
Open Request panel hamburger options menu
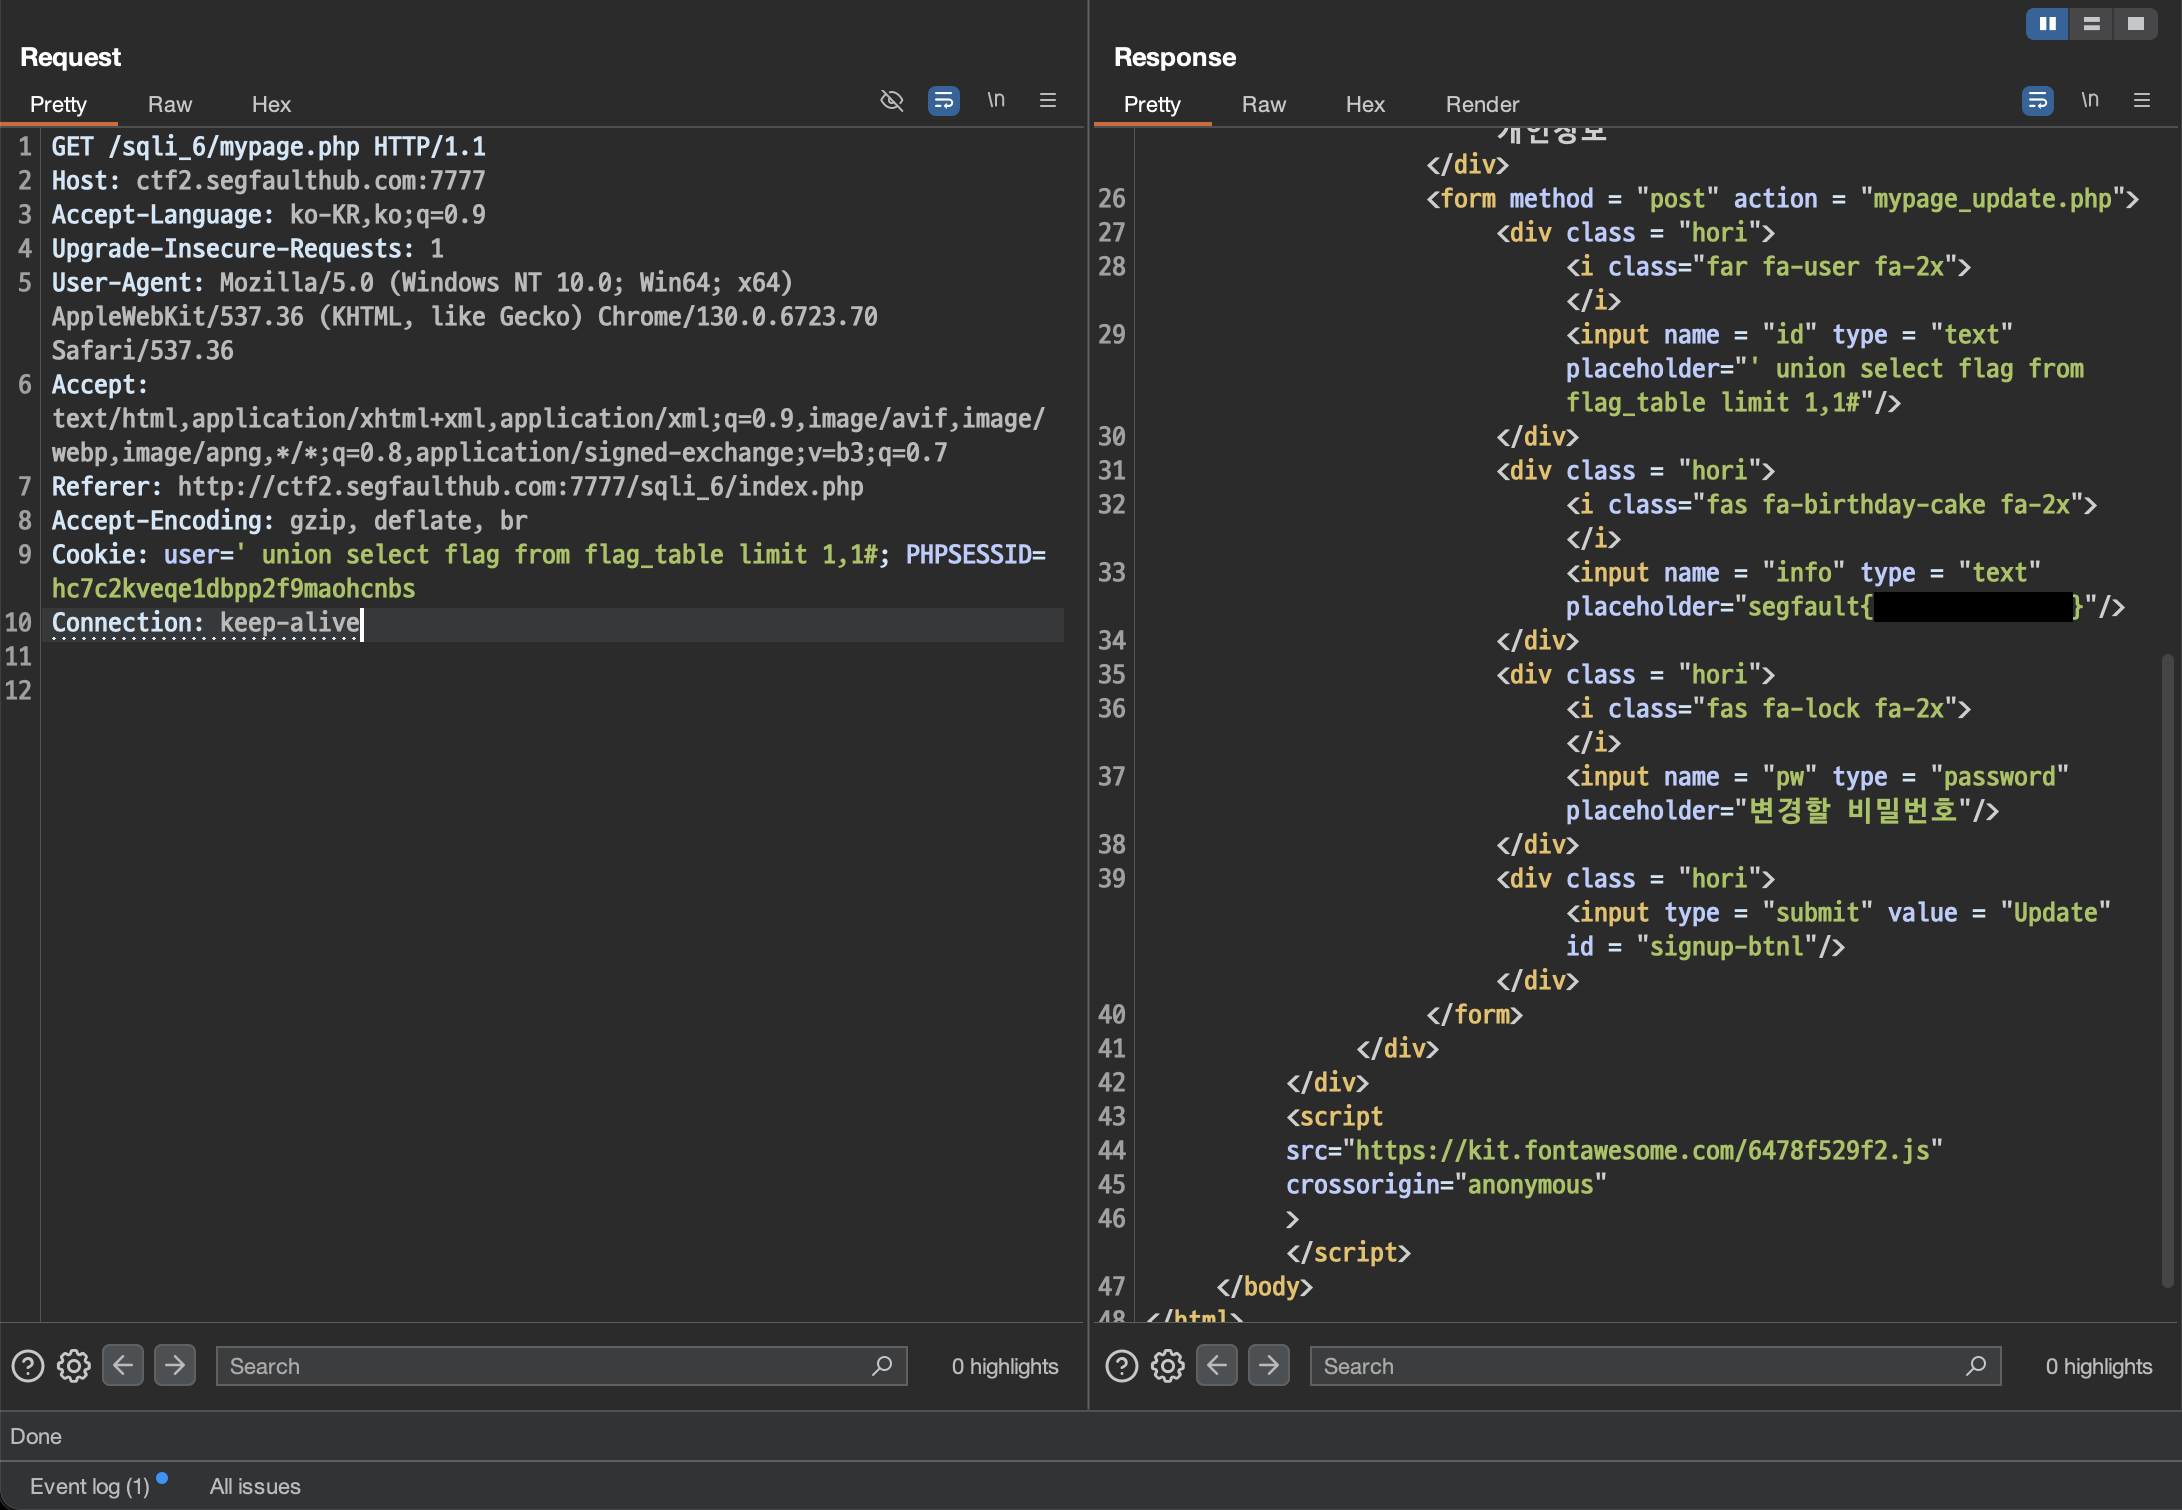tap(1048, 100)
